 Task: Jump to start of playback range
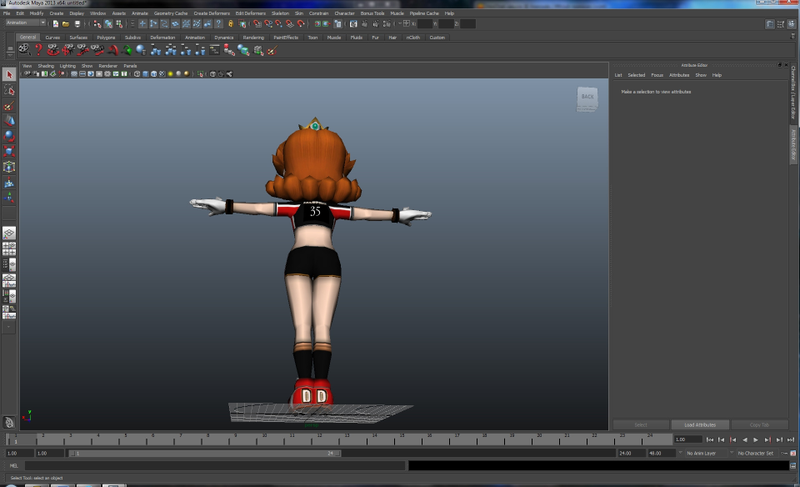pos(710,440)
